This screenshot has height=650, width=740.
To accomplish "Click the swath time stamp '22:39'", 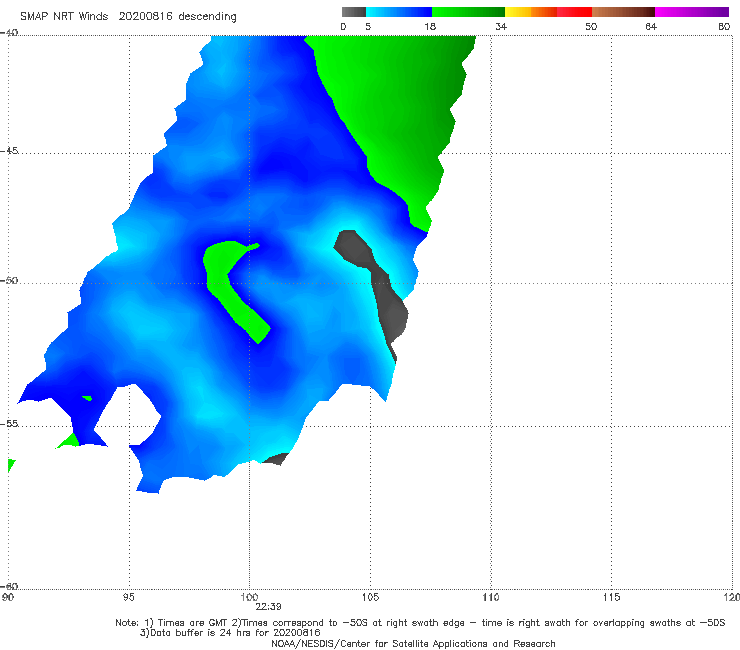I will click(269, 607).
